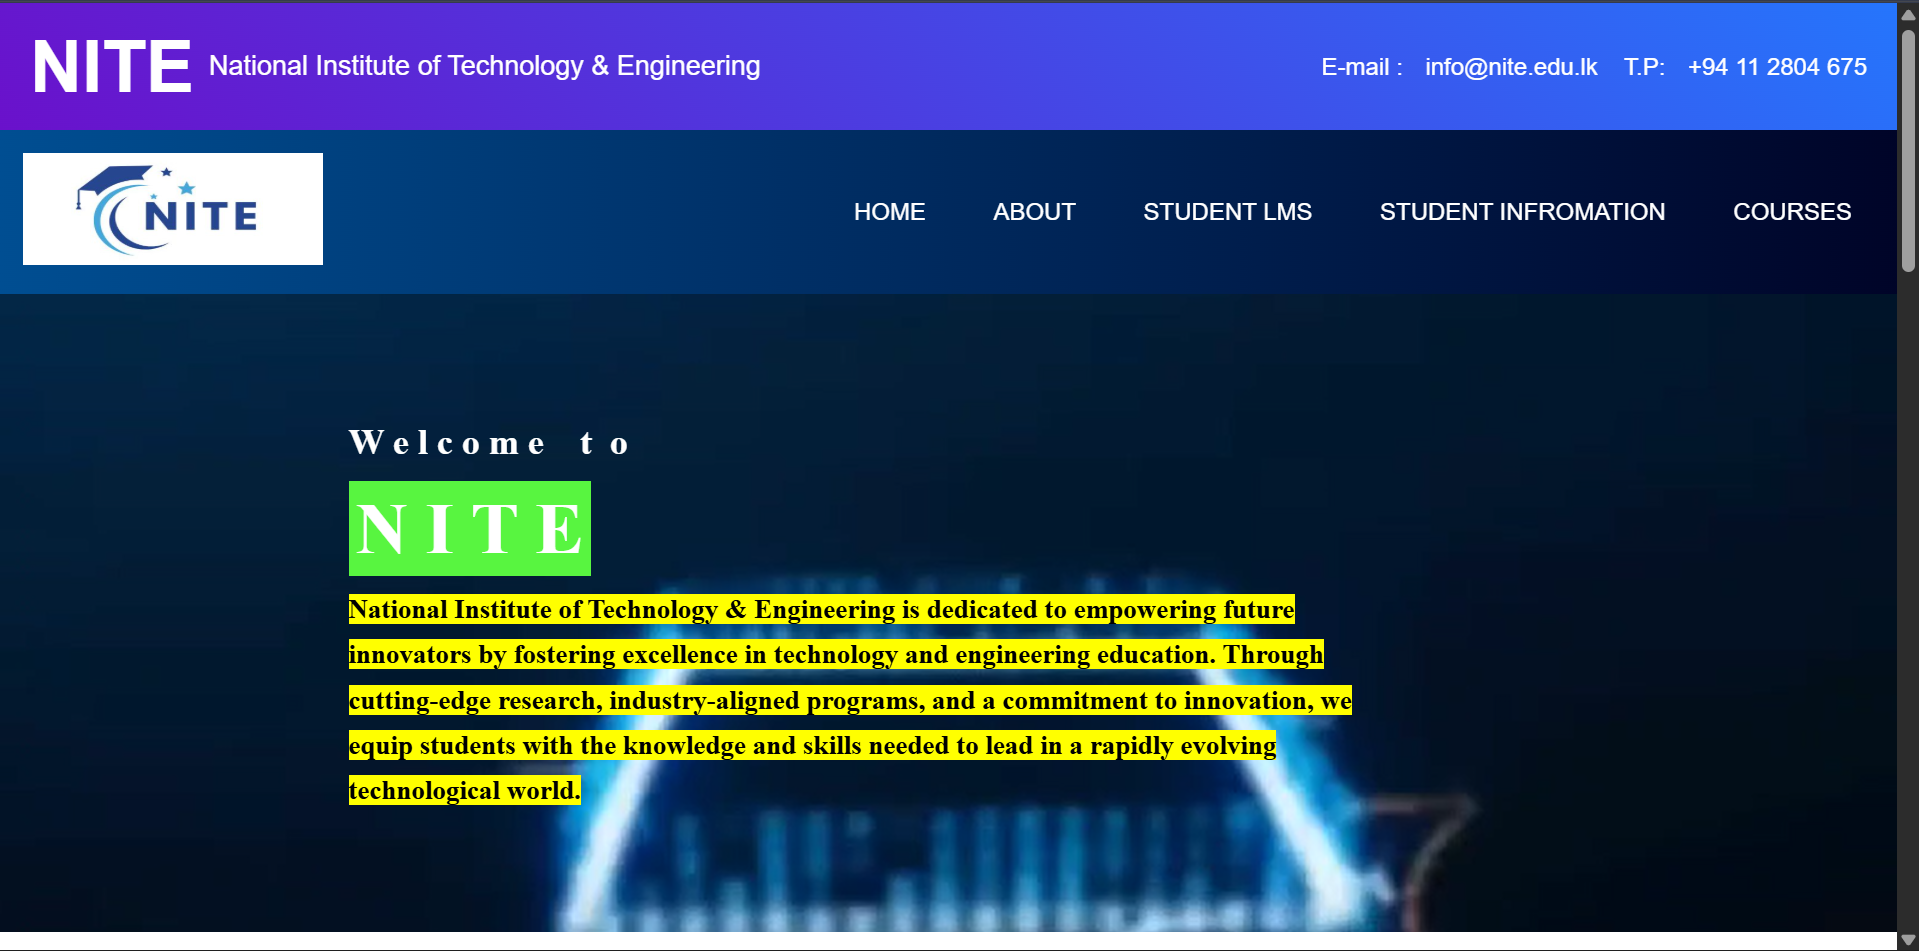
Task: Click the 'Welcome to' heading text
Action: (489, 443)
